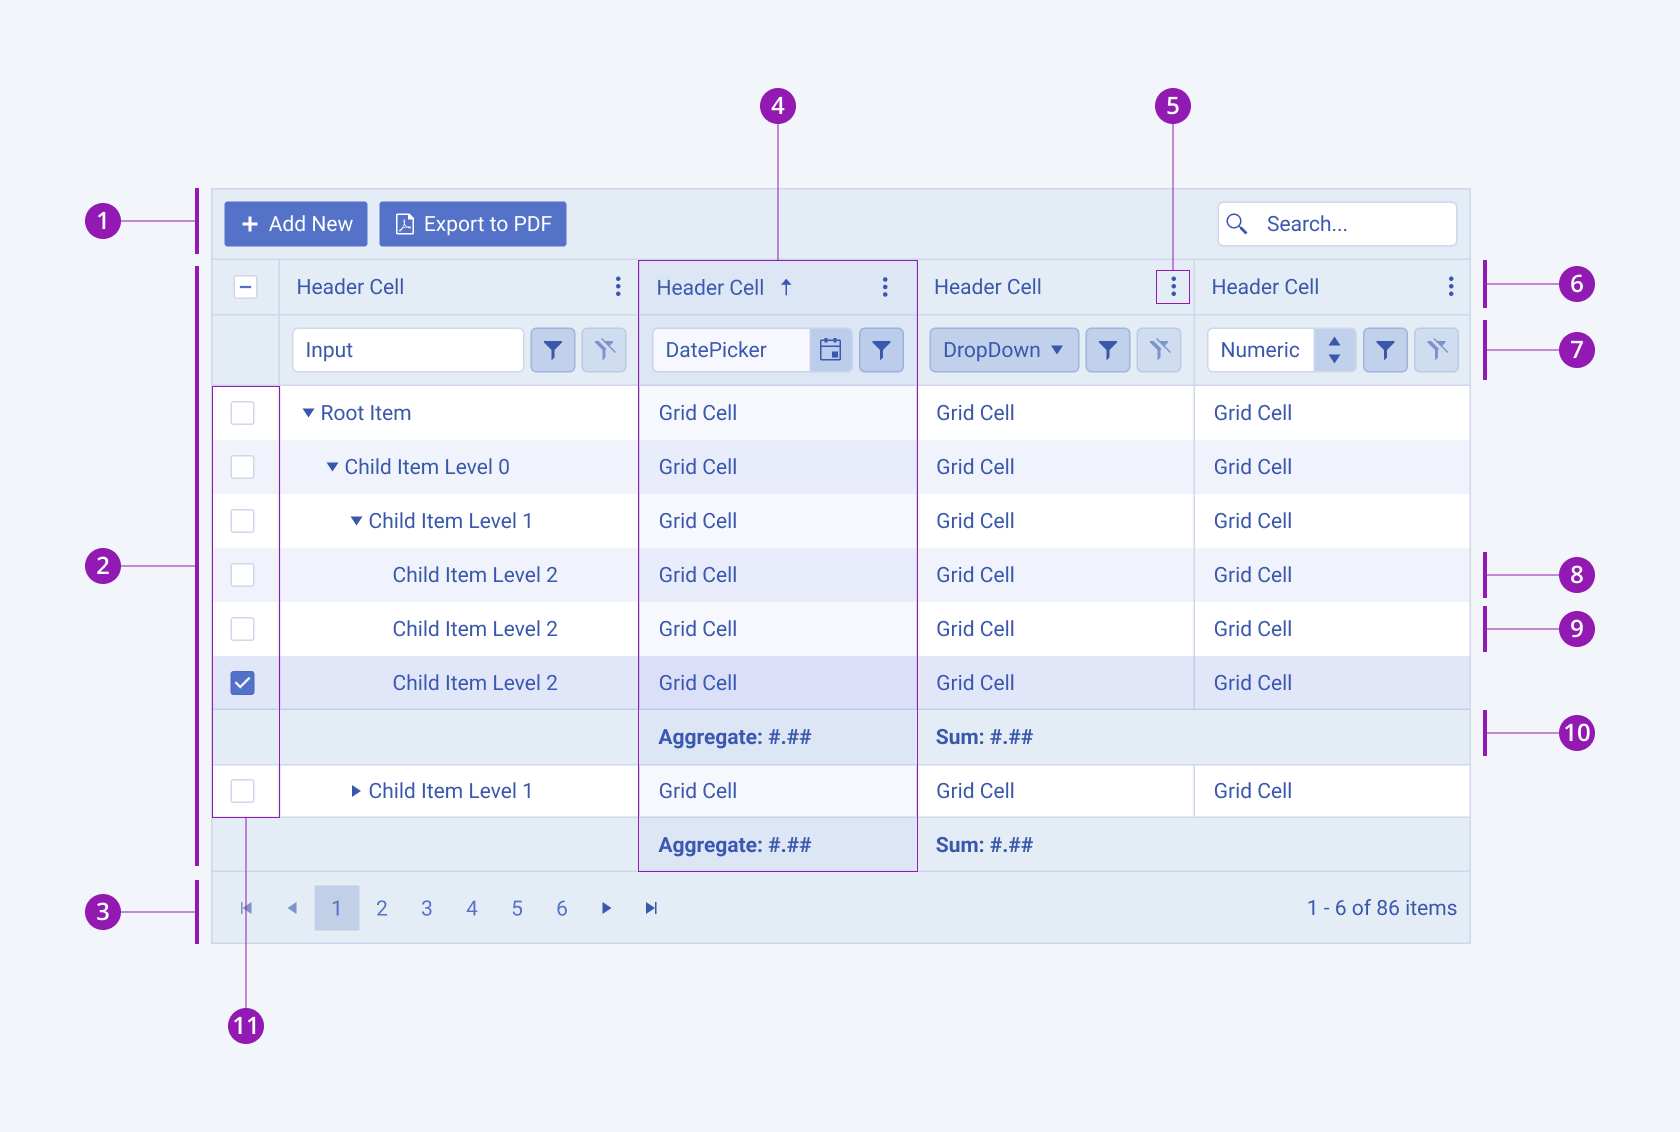Select the bottom Aggregate: #.## footer cell
This screenshot has width=1680, height=1132.
[777, 845]
